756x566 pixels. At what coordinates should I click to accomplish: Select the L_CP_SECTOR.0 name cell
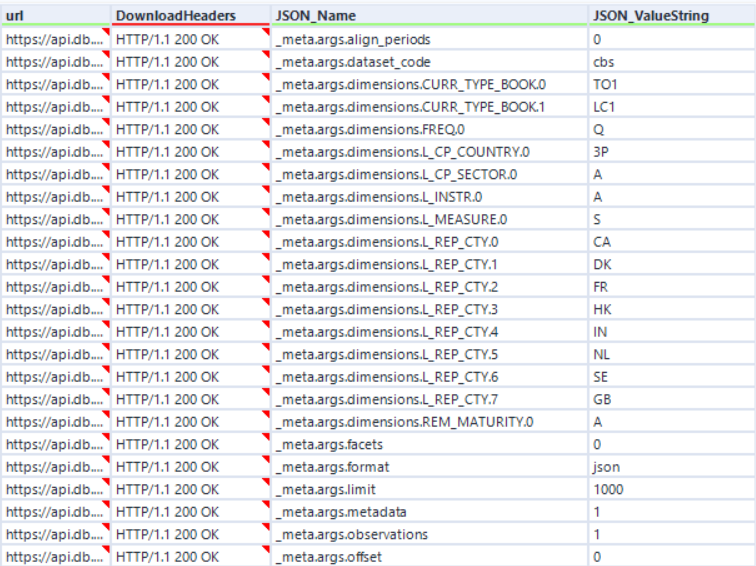coord(429,174)
